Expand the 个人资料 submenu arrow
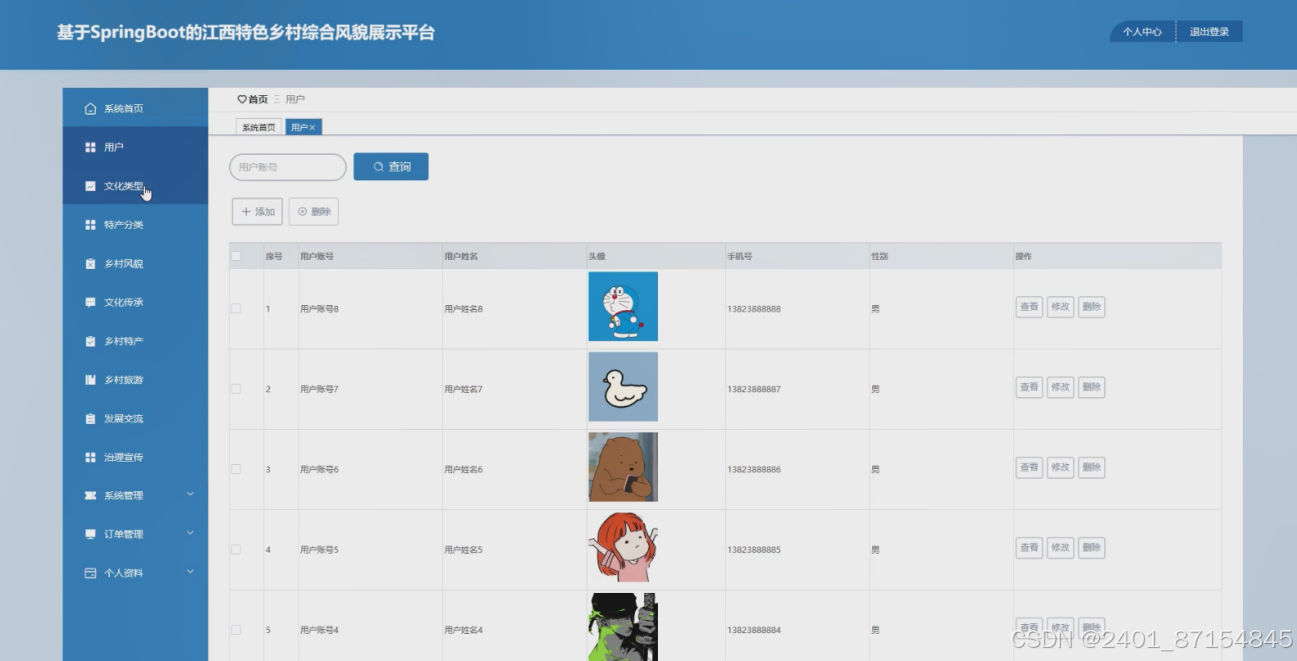 (x=190, y=572)
